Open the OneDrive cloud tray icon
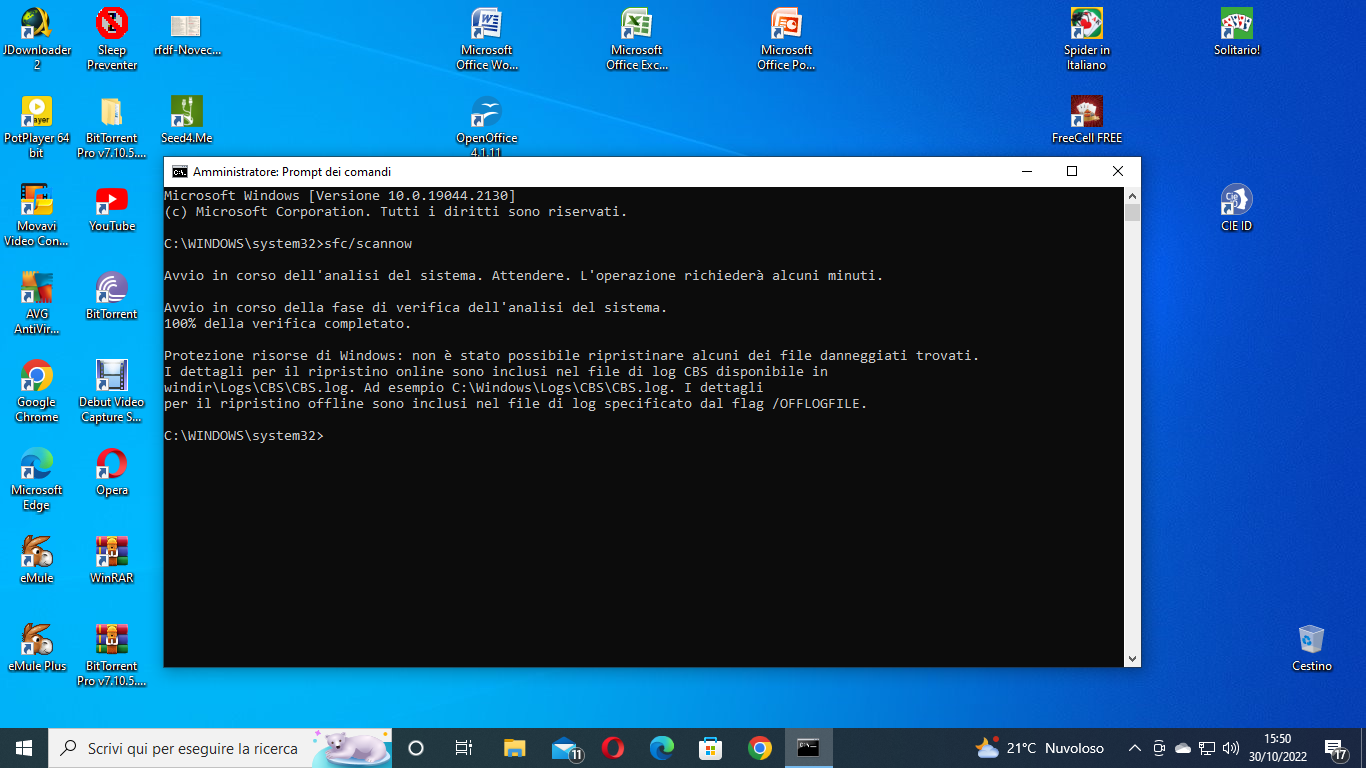The height and width of the screenshot is (768, 1366). (x=1183, y=748)
